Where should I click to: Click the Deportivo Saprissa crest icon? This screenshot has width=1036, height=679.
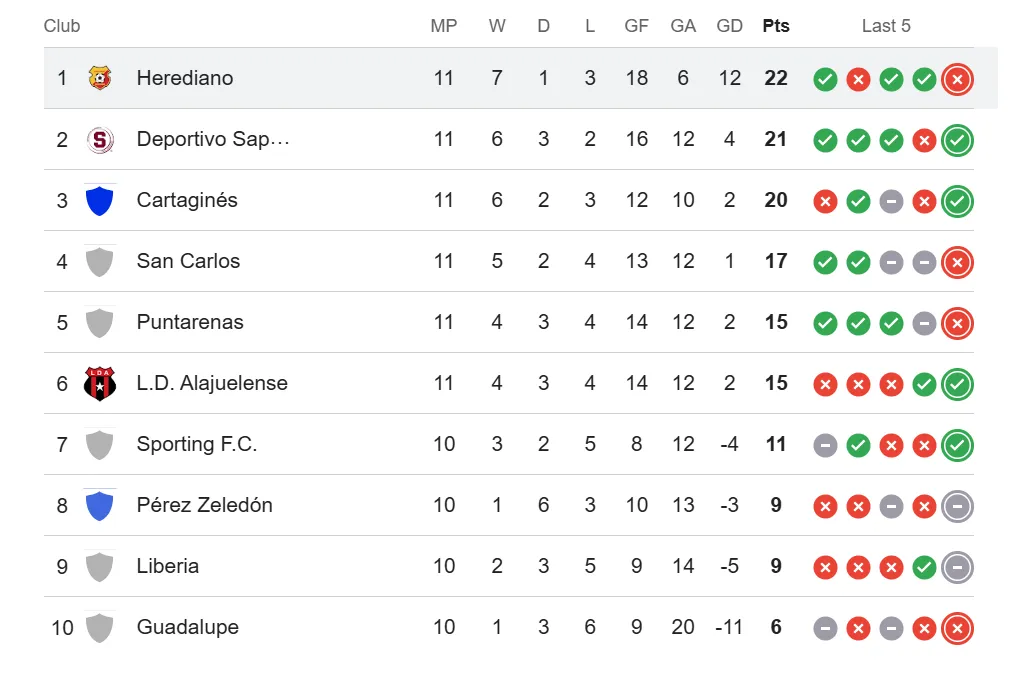(99, 139)
